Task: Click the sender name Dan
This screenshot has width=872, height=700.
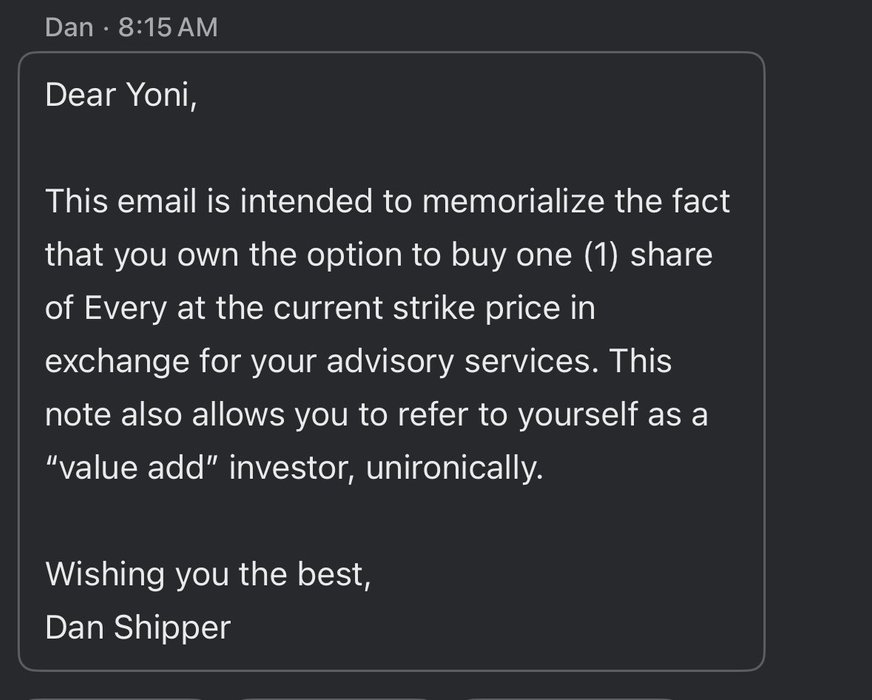Action: [69, 27]
